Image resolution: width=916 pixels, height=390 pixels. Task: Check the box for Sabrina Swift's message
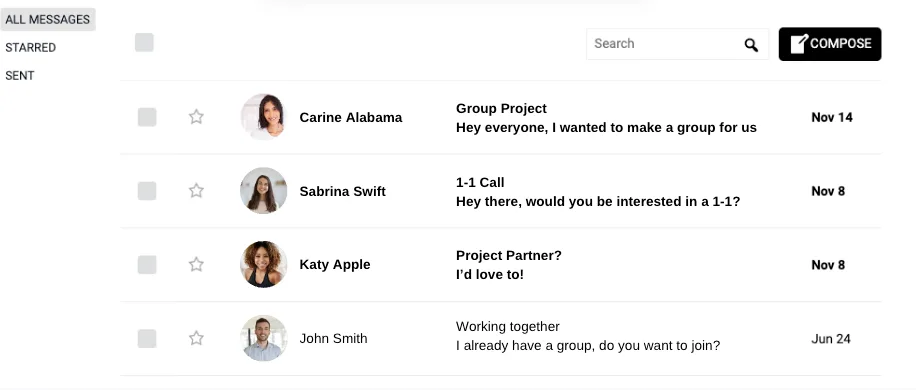coord(147,191)
